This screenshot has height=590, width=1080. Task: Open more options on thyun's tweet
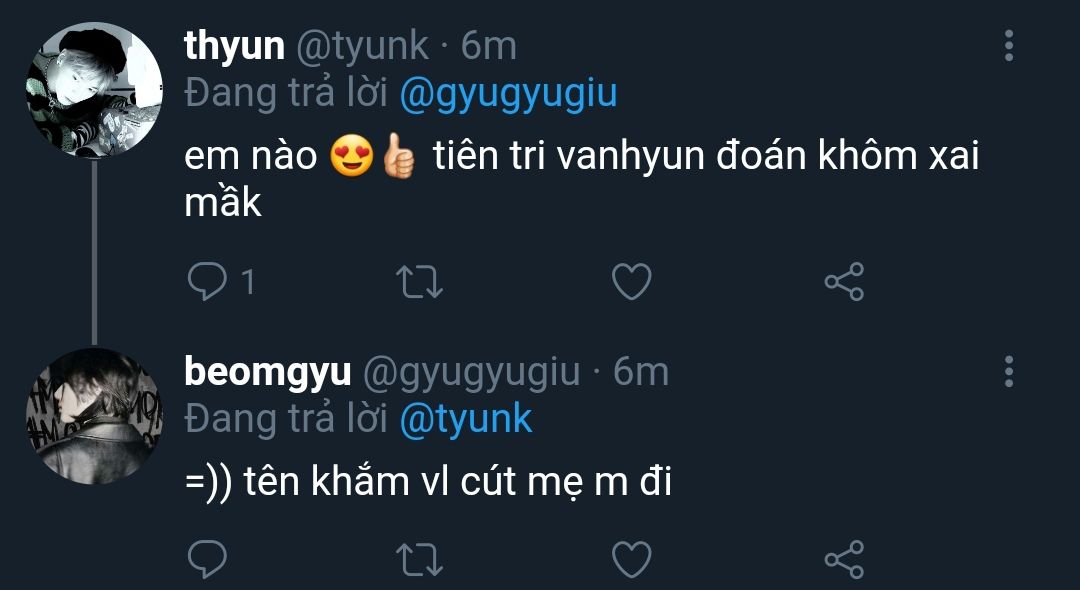(1008, 46)
